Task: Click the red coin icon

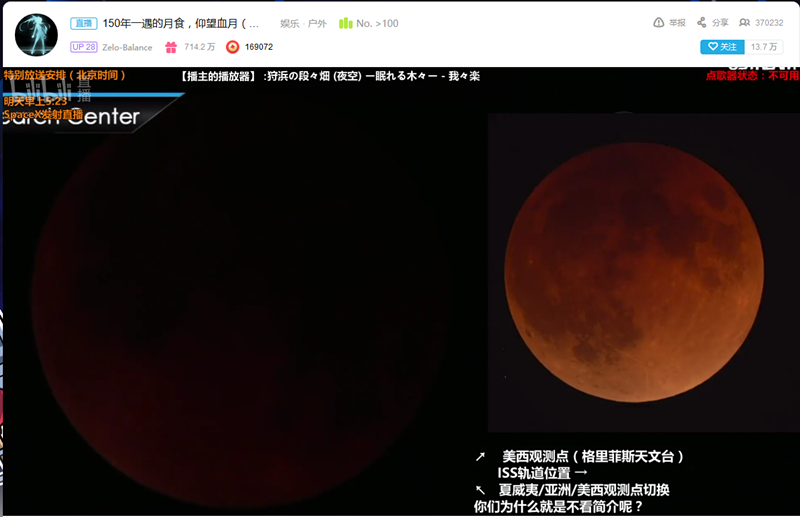Action: click(233, 47)
